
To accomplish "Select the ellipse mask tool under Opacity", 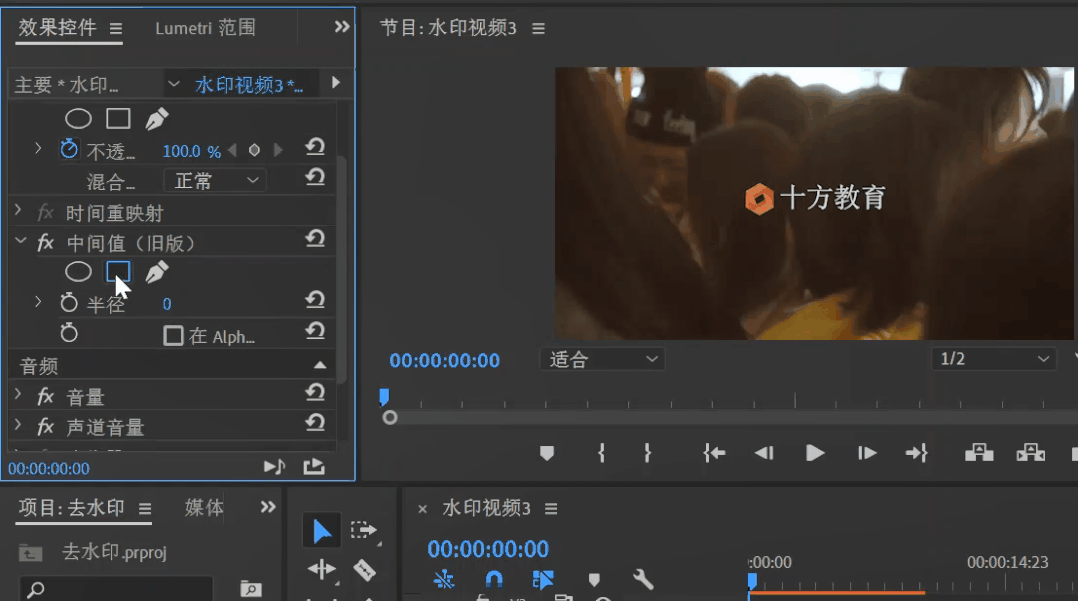I will (x=78, y=119).
